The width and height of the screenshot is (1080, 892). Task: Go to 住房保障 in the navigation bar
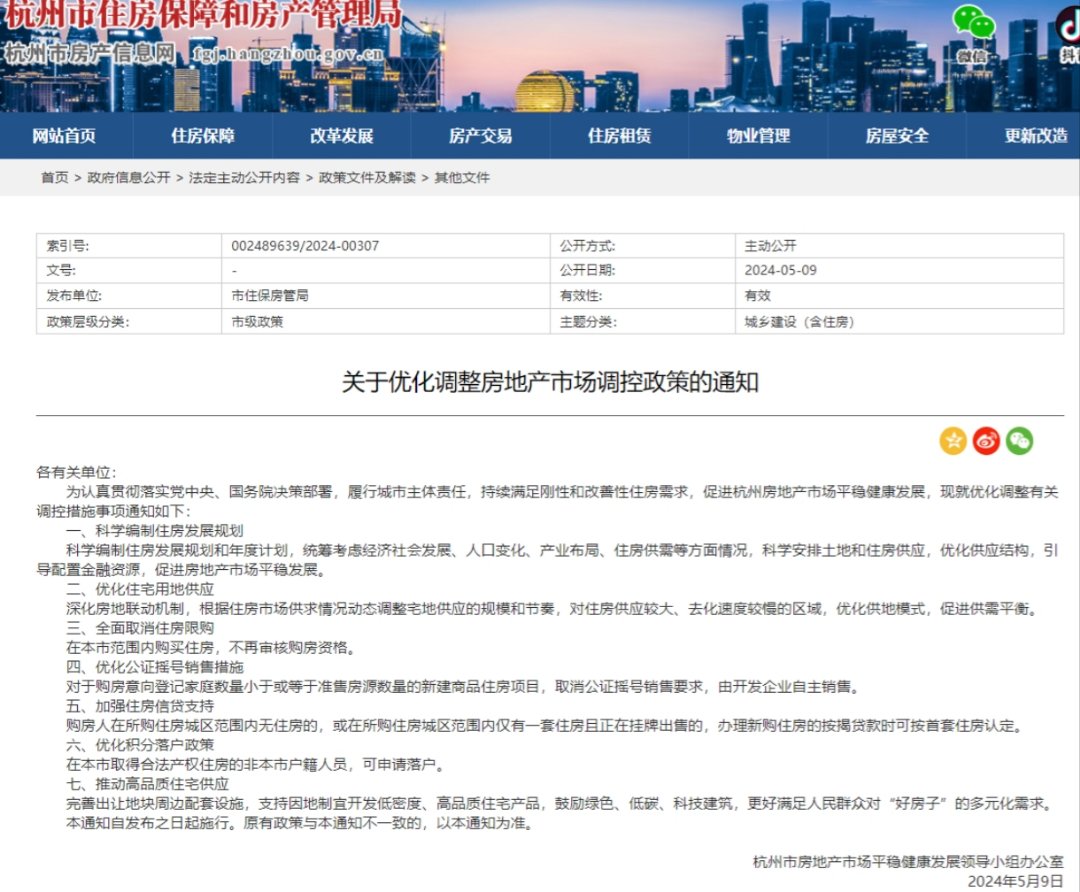point(202,136)
